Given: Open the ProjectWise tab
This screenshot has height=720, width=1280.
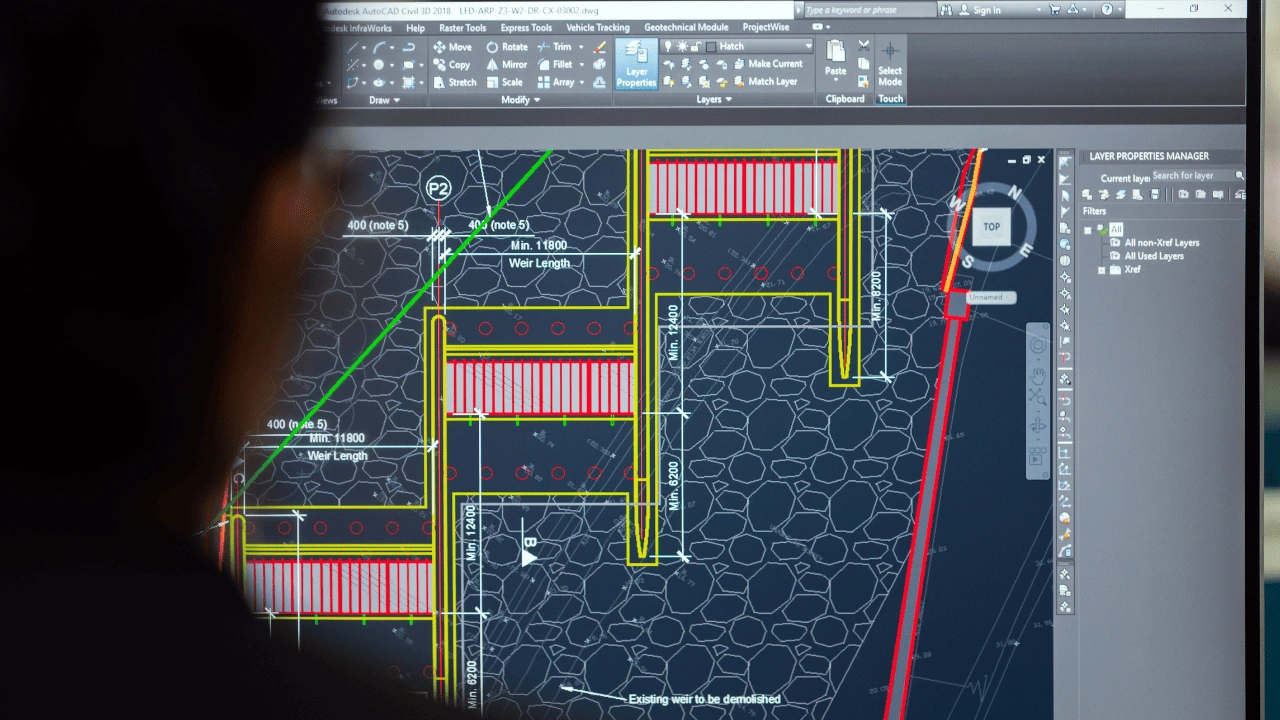Looking at the screenshot, I should [x=765, y=28].
